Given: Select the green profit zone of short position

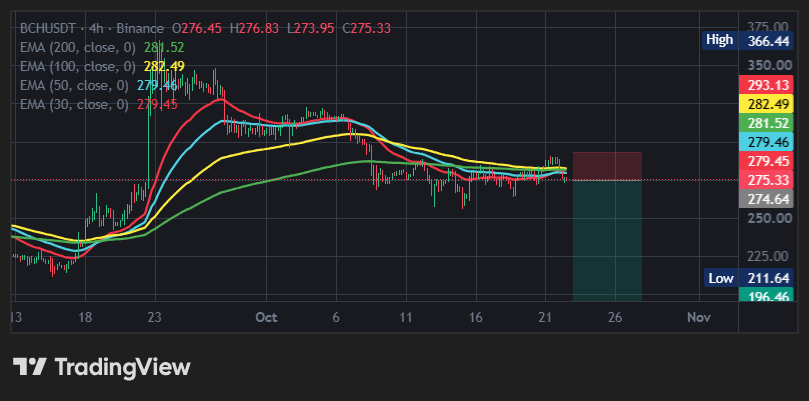Looking at the screenshot, I should point(607,240).
